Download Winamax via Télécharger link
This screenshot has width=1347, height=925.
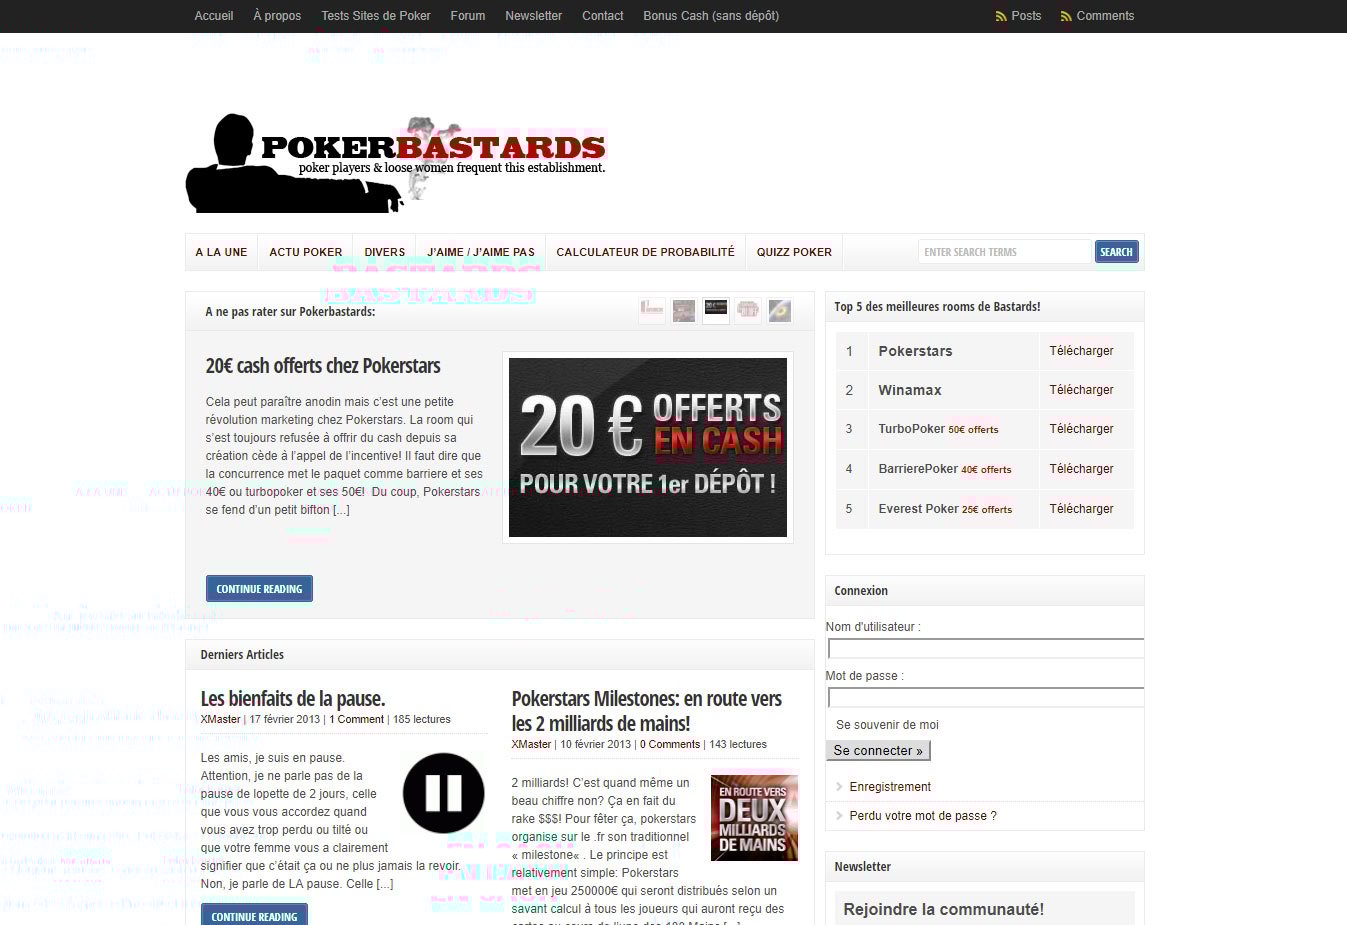[x=1081, y=390]
